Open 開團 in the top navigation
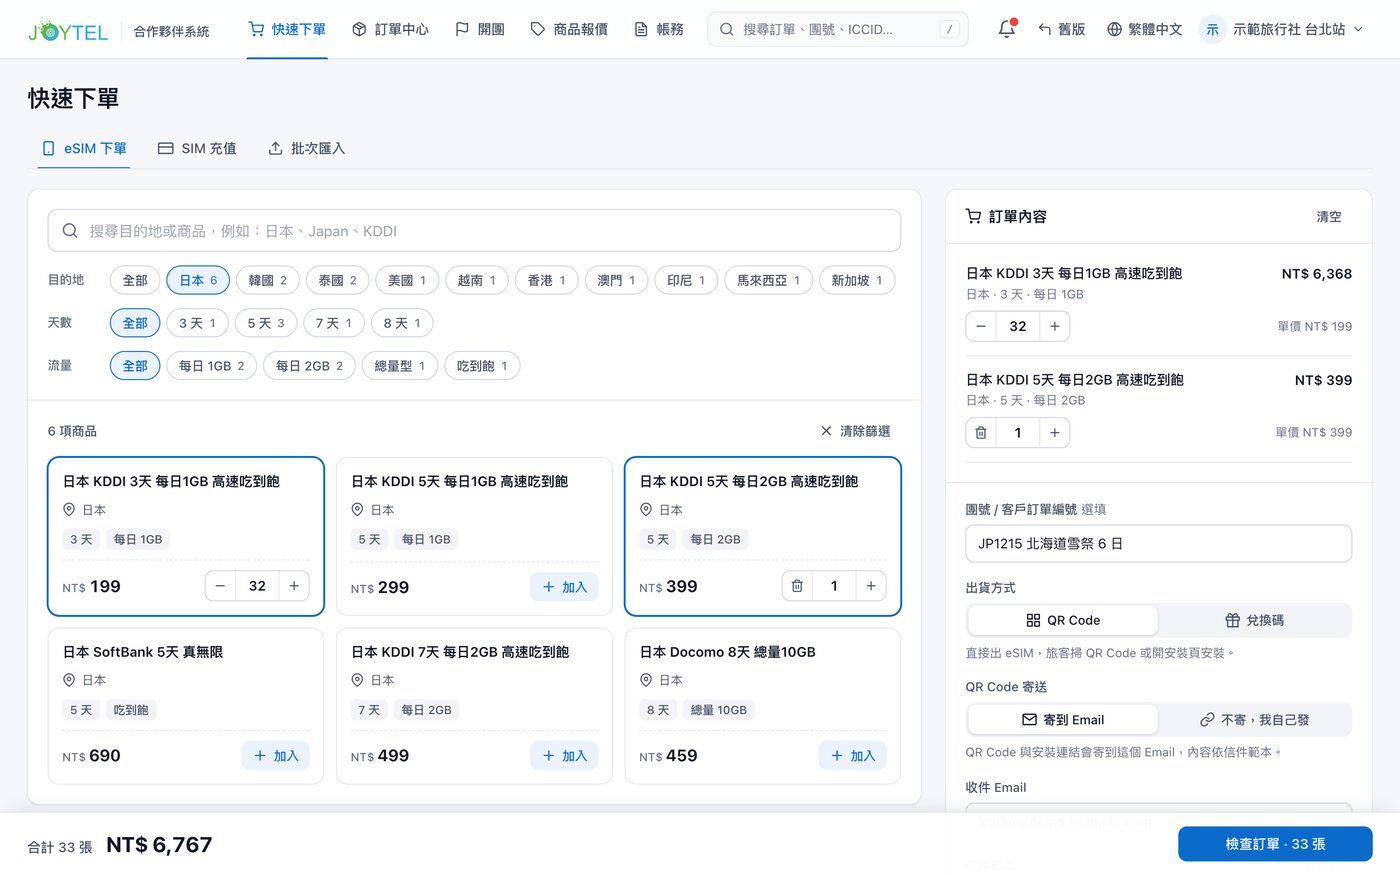 point(480,29)
